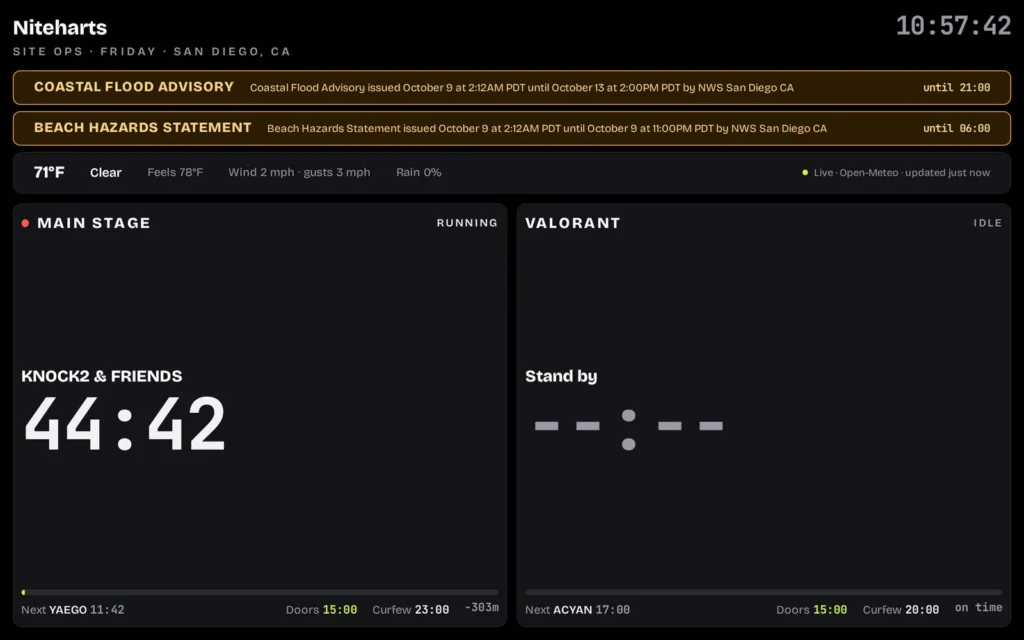This screenshot has width=1024, height=640.
Task: Click the Live Open-Meteo updated label
Action: [x=902, y=172]
